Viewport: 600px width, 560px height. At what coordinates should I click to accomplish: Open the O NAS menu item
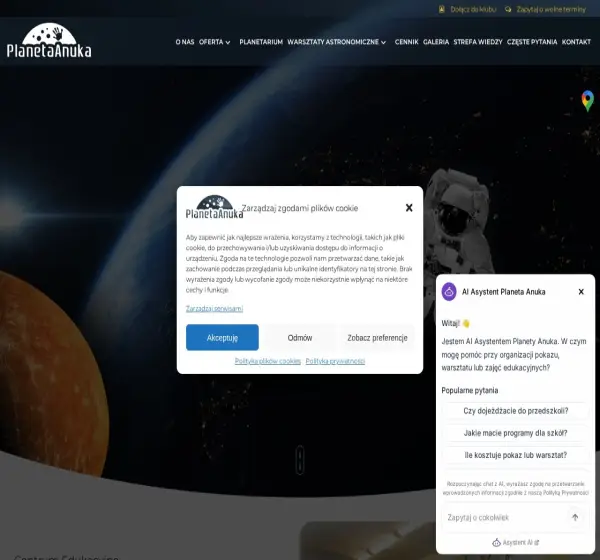[x=185, y=42]
